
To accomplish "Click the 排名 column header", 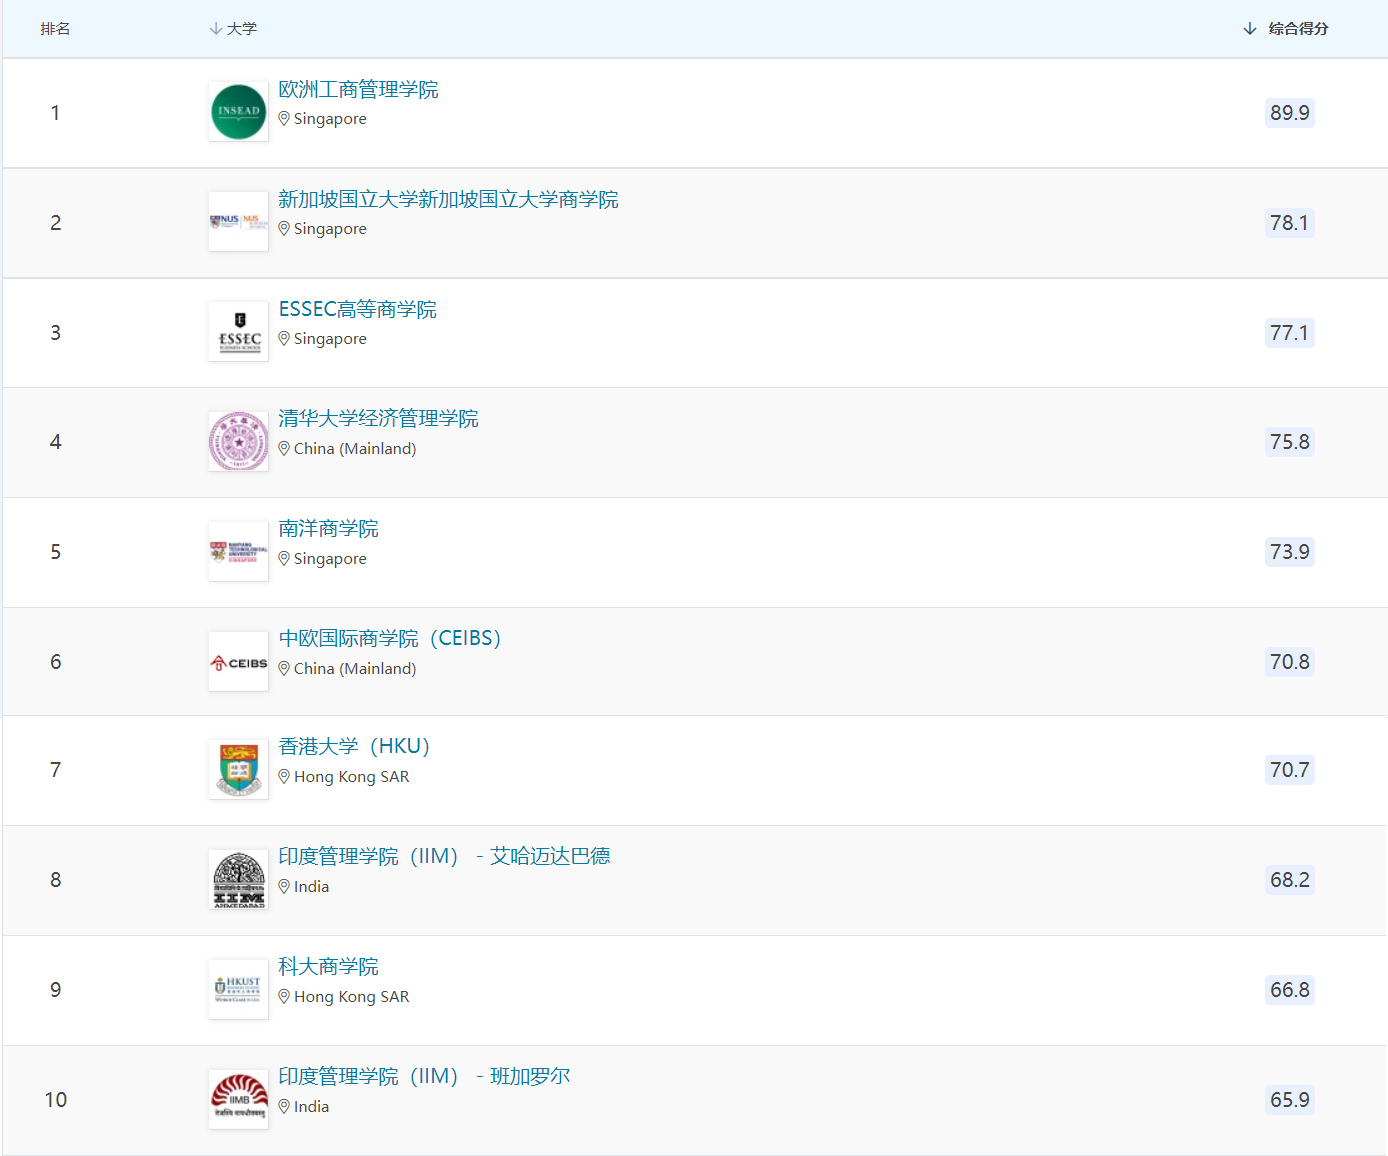I will pos(55,29).
